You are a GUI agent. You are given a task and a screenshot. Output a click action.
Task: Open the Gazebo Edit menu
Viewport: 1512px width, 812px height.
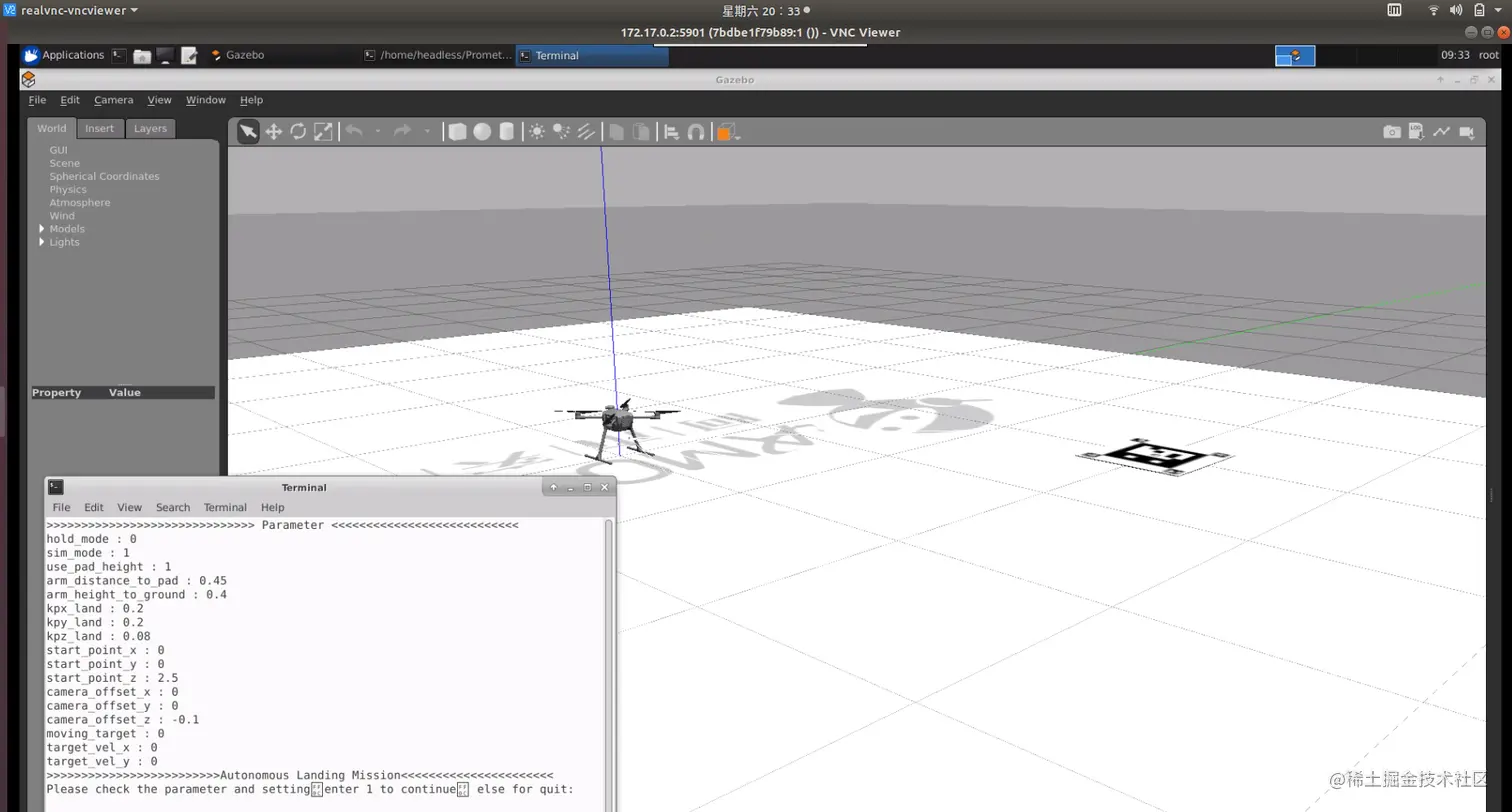point(70,100)
